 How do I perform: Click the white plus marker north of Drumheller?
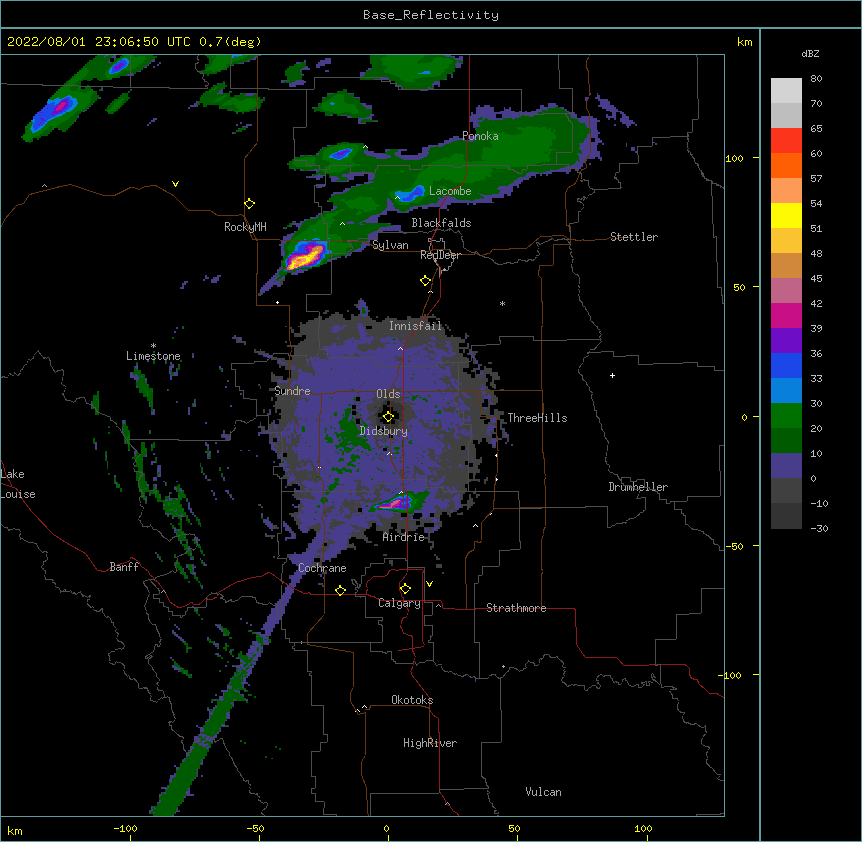click(612, 375)
